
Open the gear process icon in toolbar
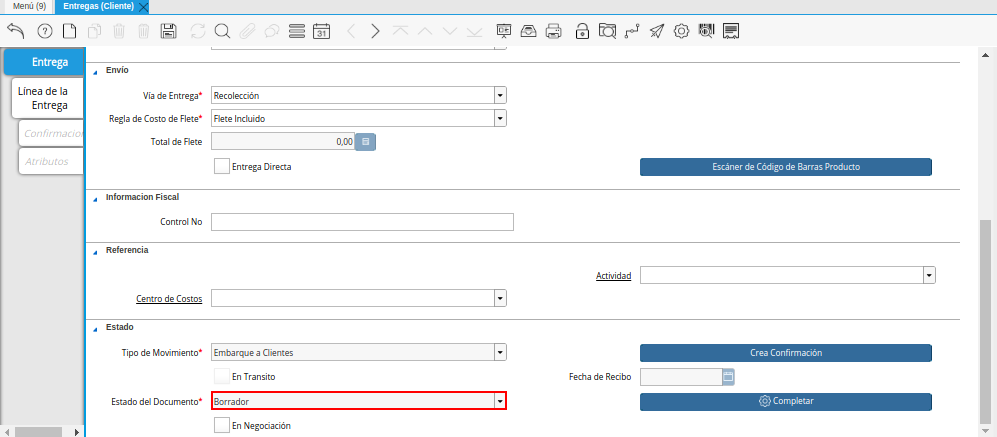682,31
